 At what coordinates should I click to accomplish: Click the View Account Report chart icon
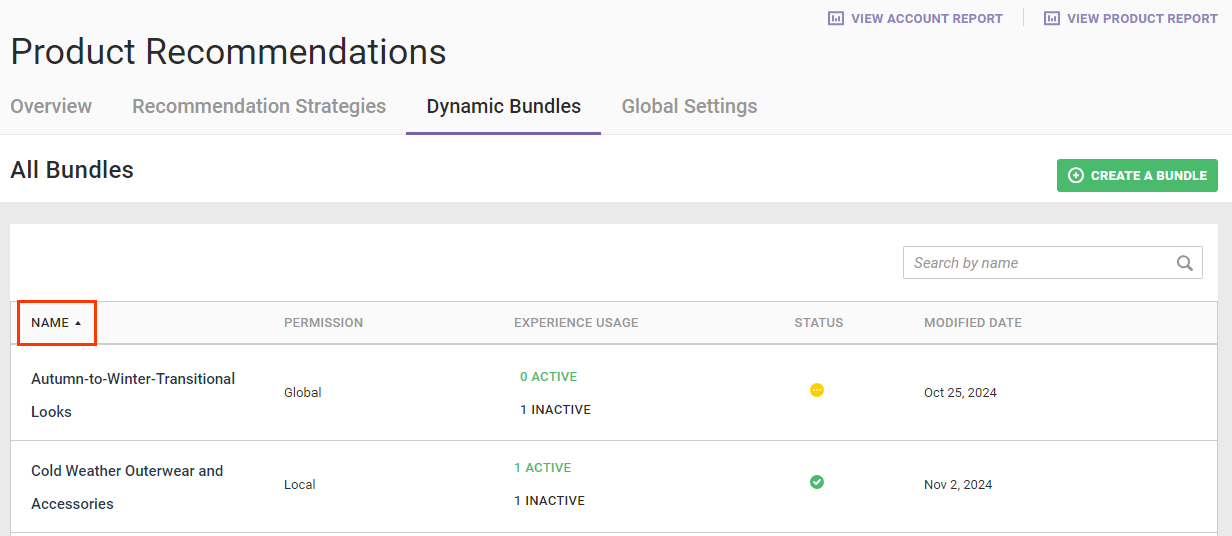pos(836,18)
